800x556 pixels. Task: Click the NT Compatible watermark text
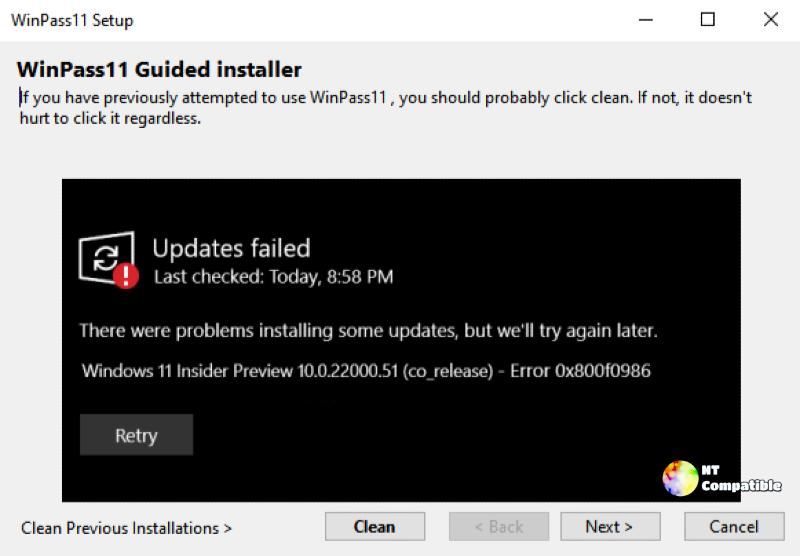(x=741, y=478)
